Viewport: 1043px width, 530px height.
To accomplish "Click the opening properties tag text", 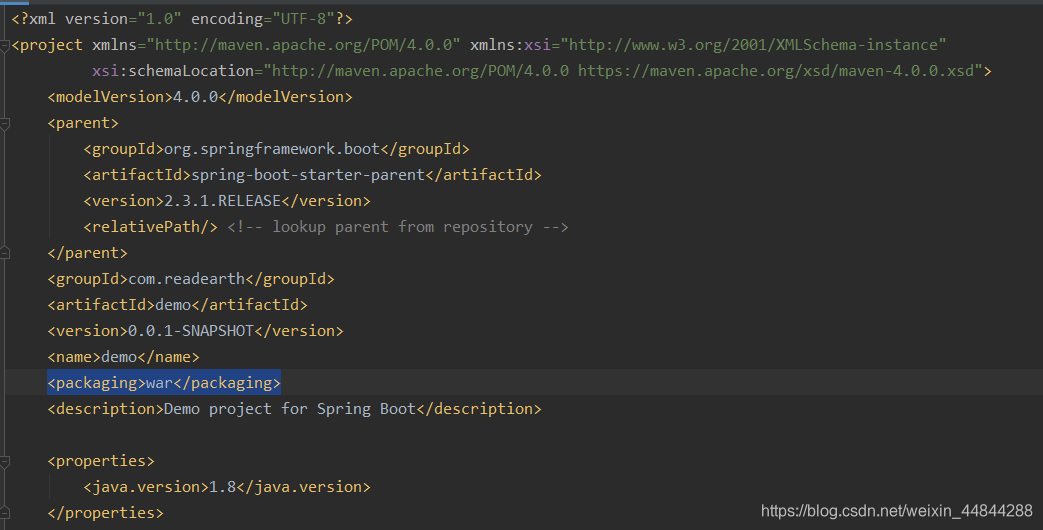I will point(100,461).
